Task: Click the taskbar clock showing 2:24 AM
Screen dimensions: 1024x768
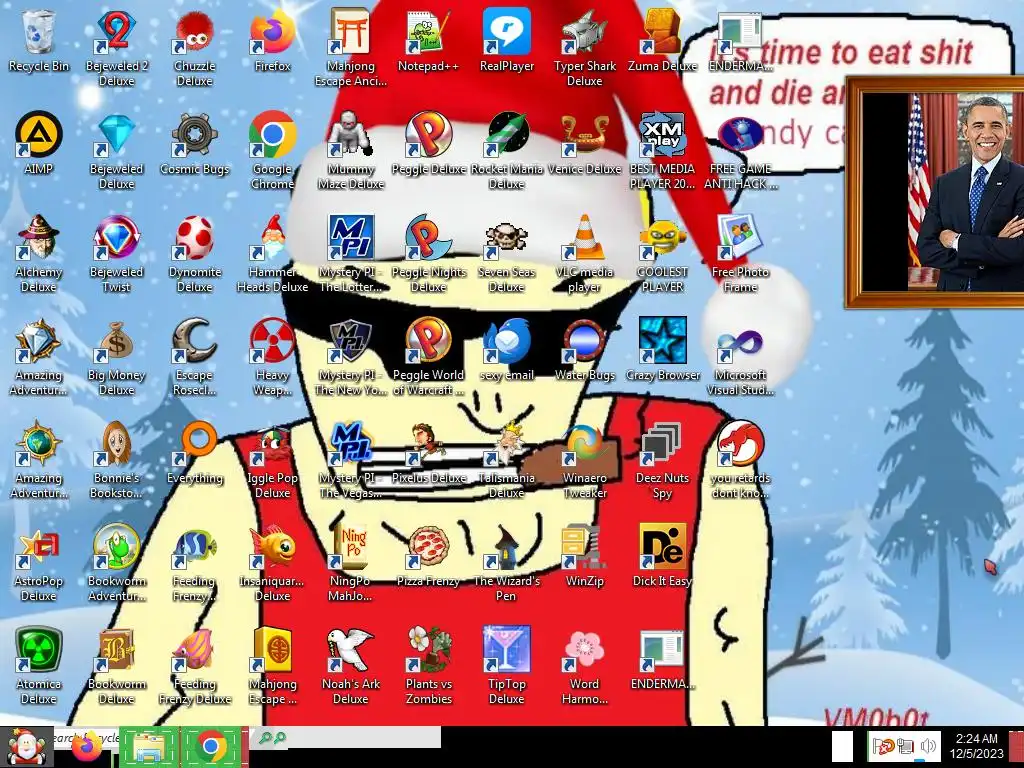Action: click(976, 746)
